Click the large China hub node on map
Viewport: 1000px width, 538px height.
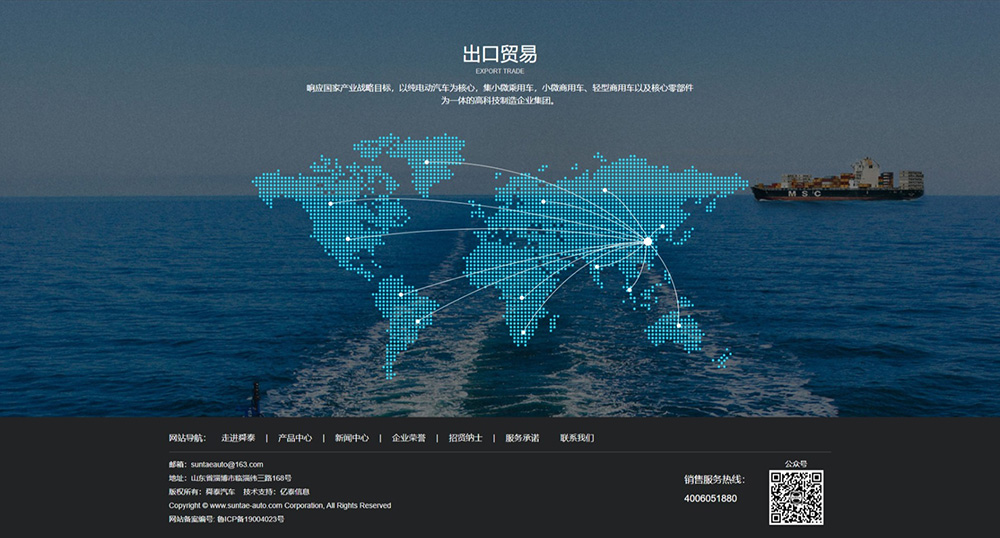(647, 241)
